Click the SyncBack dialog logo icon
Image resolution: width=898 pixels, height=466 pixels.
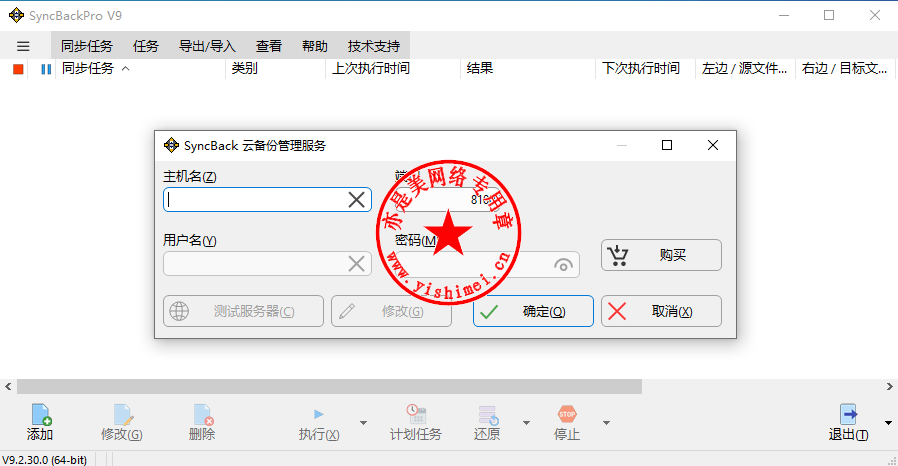tap(171, 145)
